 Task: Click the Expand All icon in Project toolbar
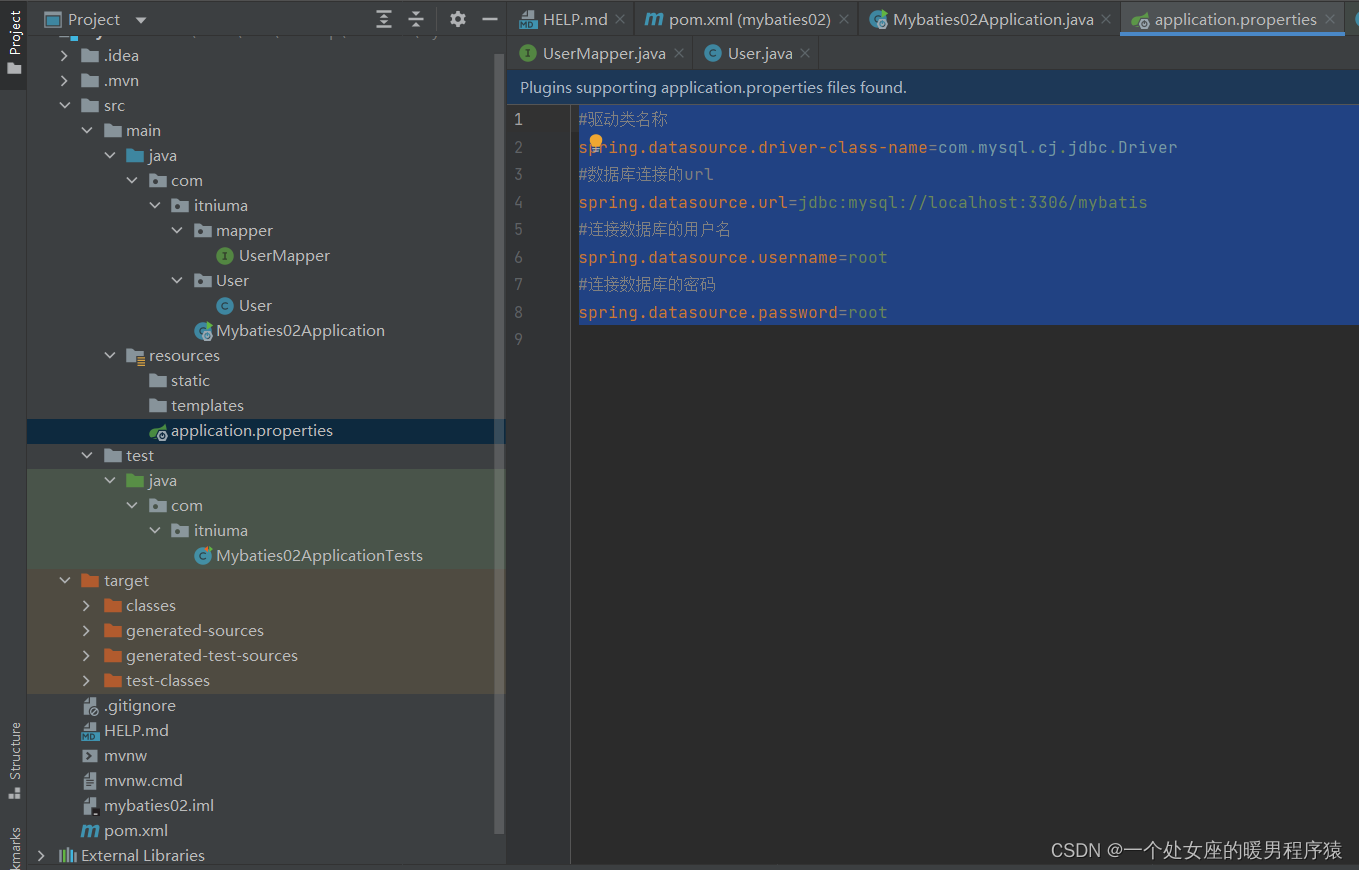click(x=384, y=19)
